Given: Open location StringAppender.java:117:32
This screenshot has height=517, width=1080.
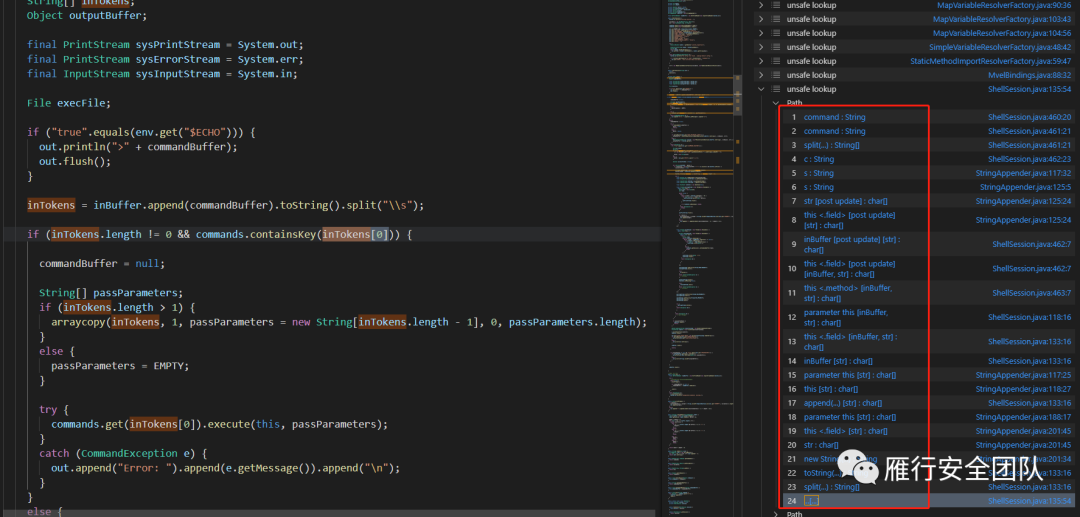Looking at the screenshot, I should pos(1024,173).
